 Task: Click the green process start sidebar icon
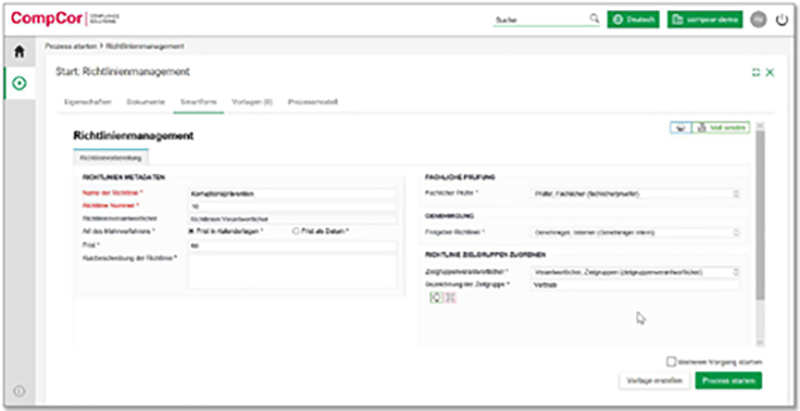[x=18, y=82]
